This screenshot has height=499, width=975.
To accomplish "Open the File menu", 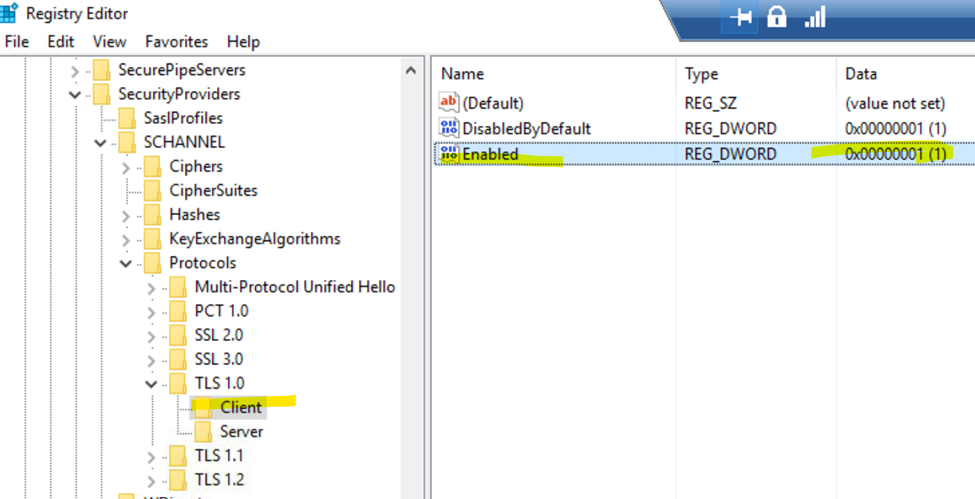I will click(17, 42).
